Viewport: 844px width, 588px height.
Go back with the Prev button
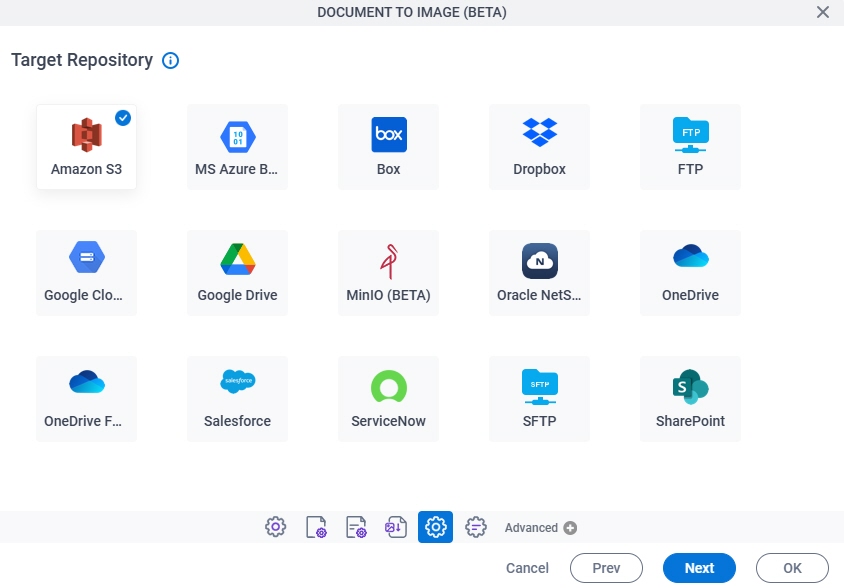606,568
